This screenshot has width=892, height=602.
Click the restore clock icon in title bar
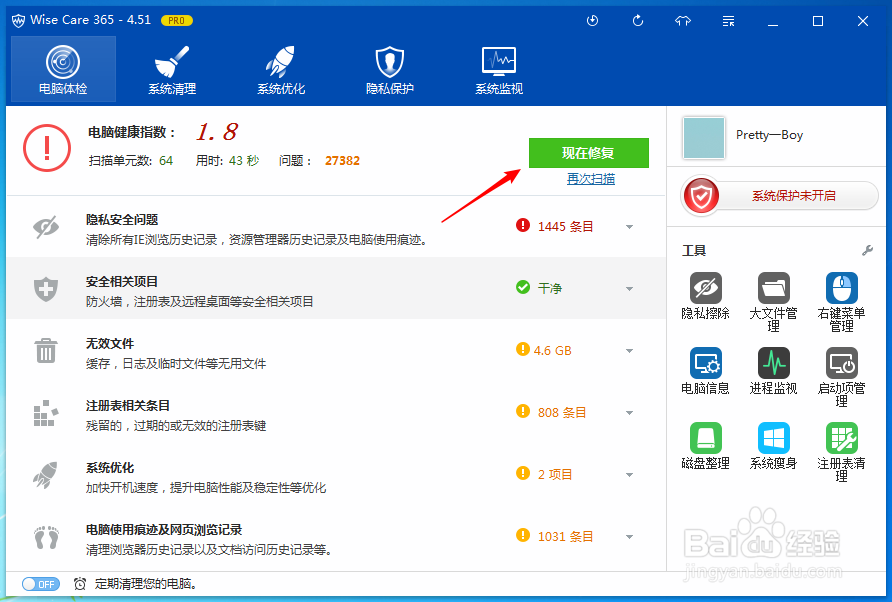point(593,21)
